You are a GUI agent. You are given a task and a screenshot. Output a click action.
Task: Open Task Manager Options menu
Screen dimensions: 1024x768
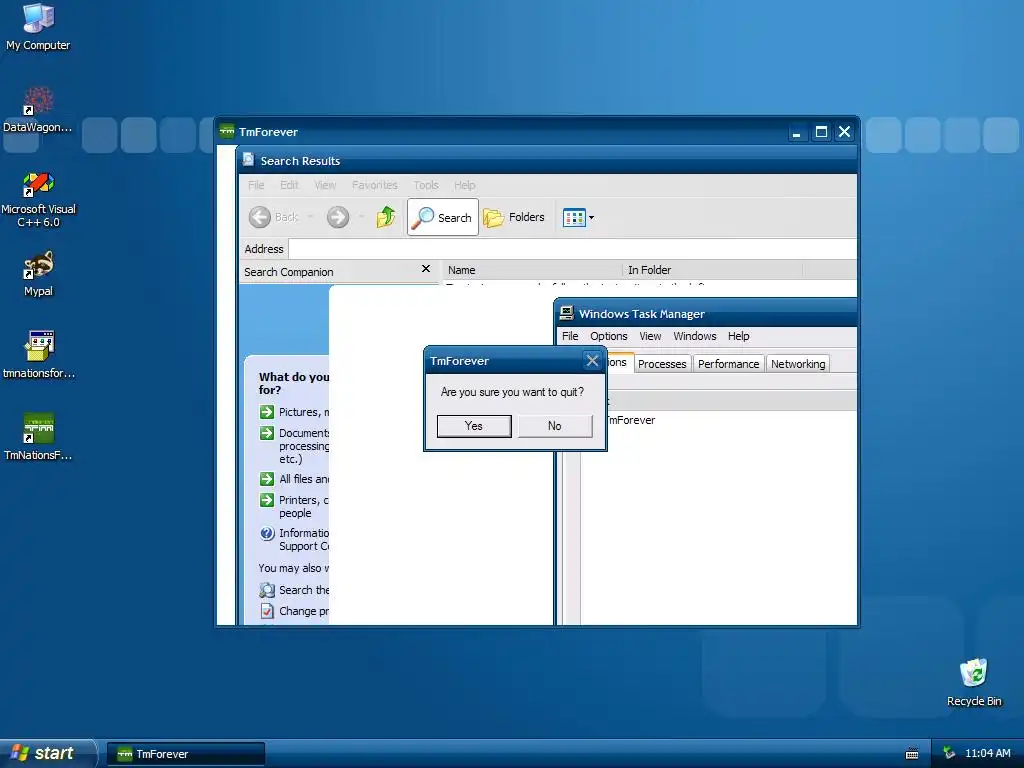[609, 336]
